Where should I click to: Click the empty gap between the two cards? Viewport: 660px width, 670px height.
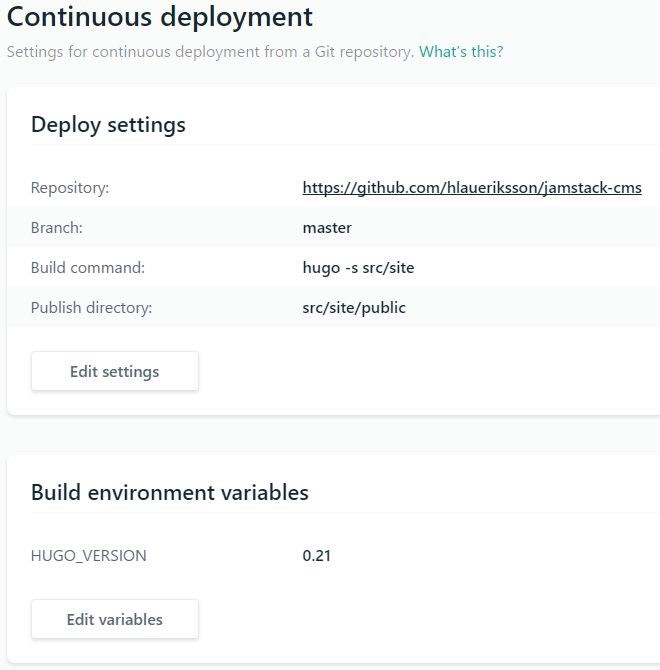point(330,435)
